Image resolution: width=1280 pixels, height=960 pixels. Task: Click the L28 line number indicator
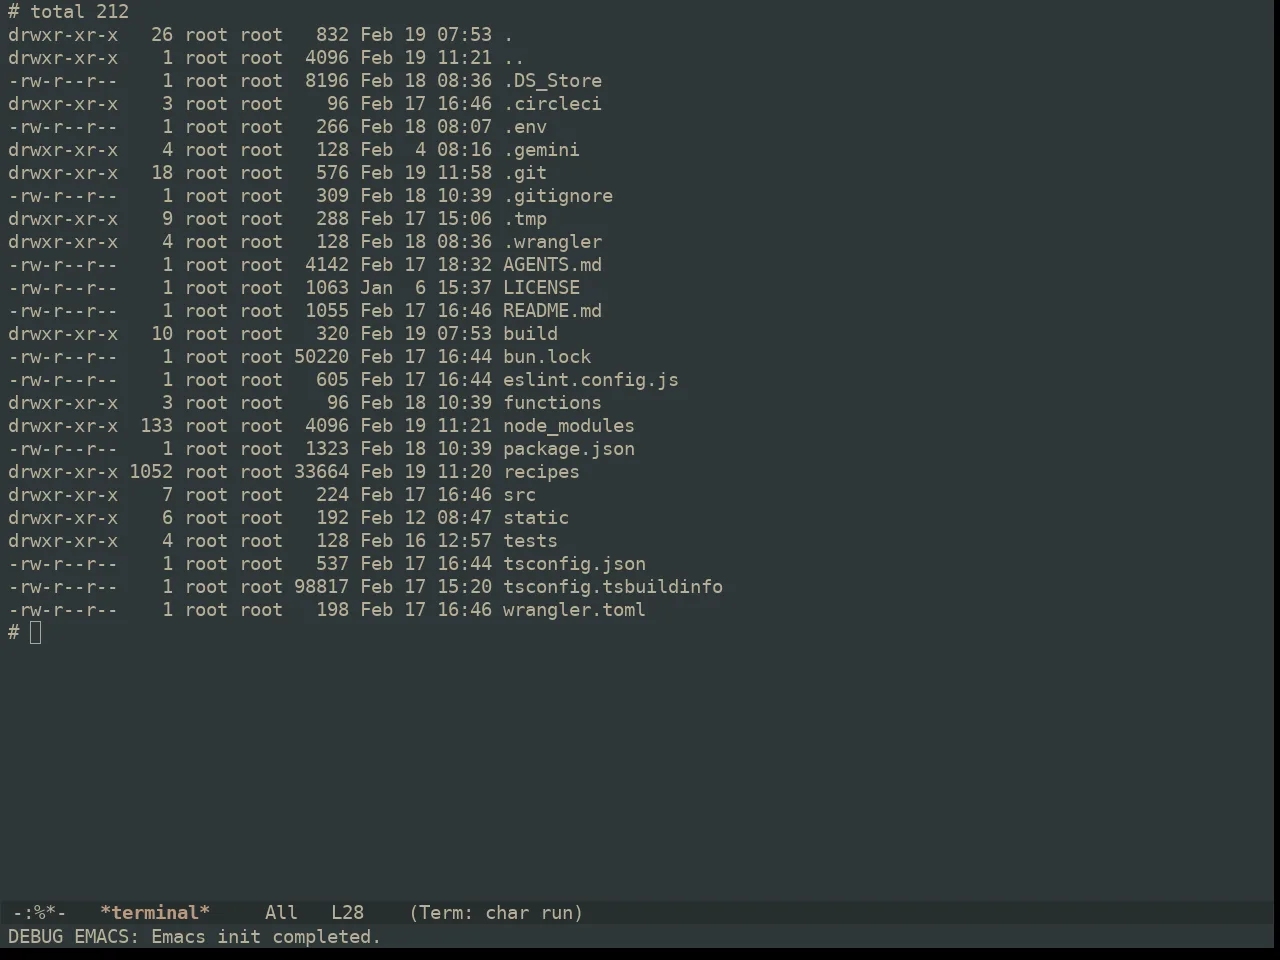click(347, 912)
